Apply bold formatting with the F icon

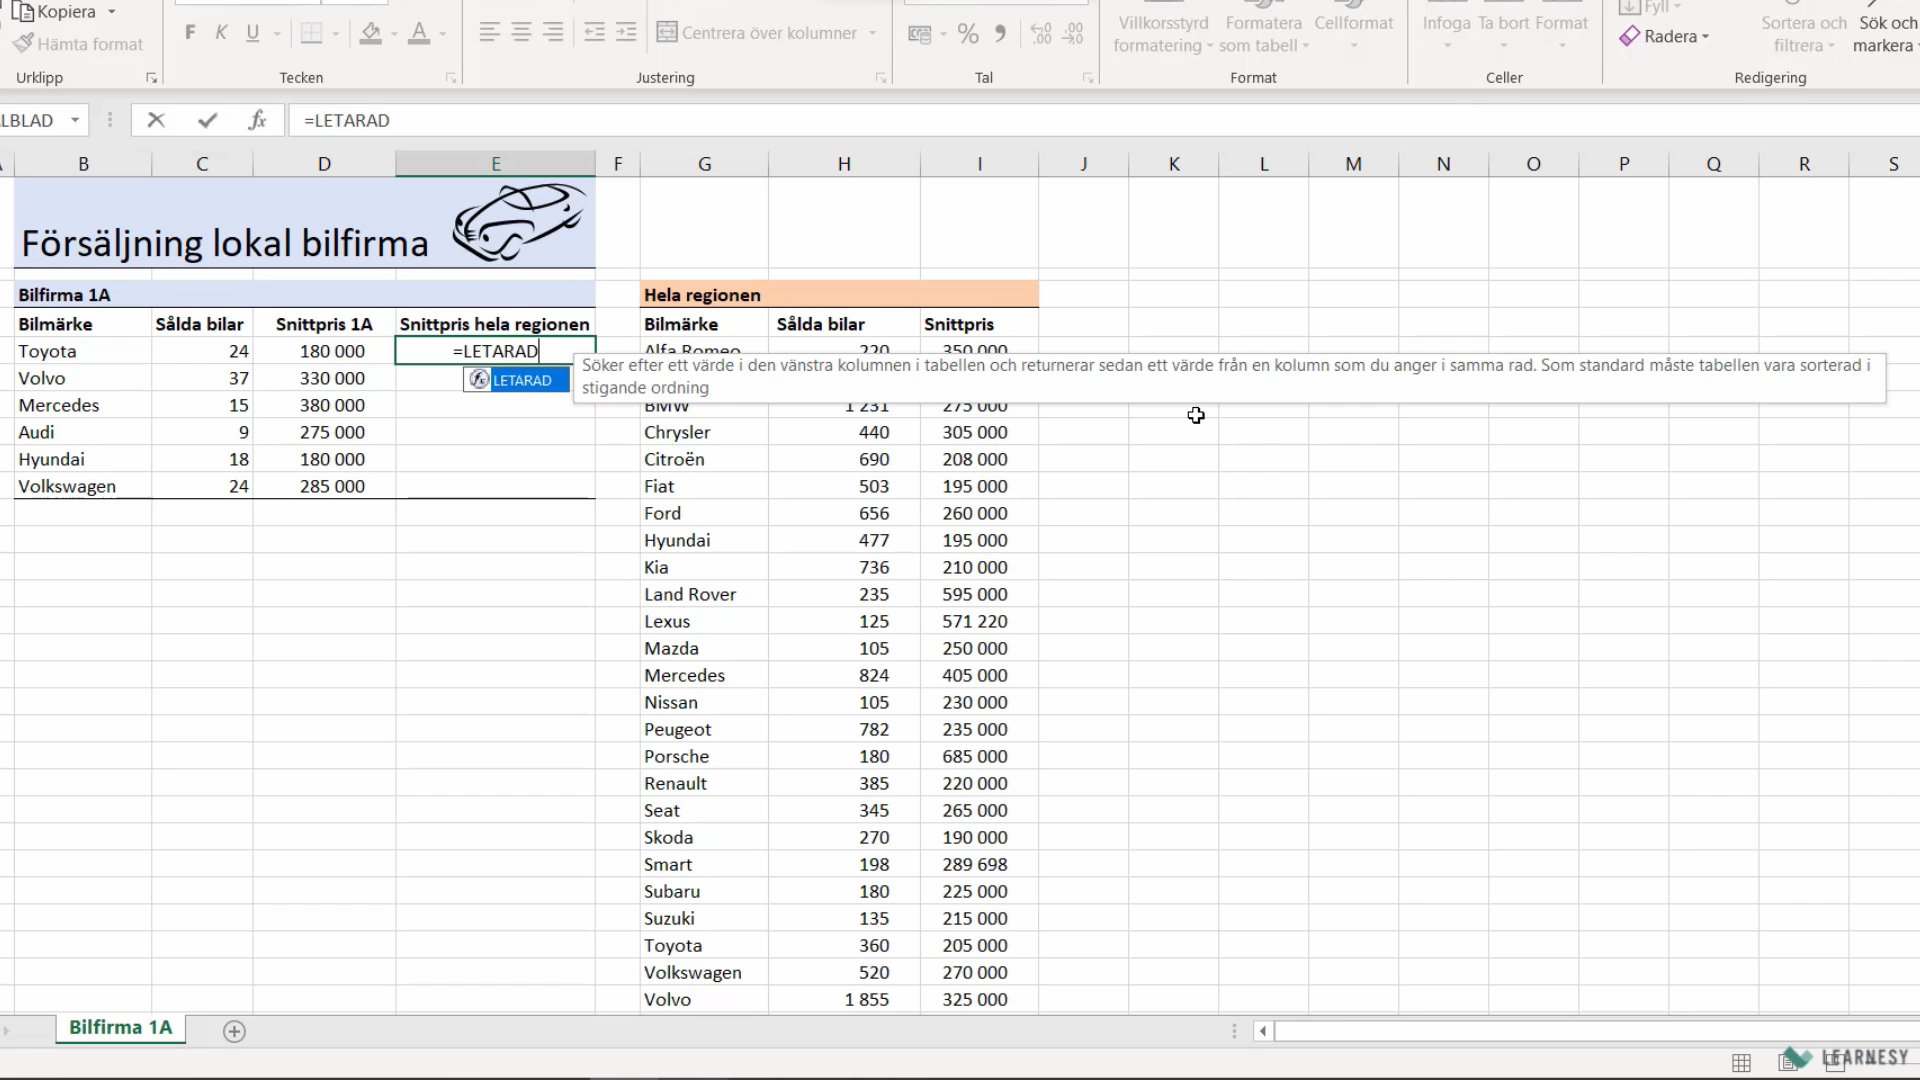point(189,32)
